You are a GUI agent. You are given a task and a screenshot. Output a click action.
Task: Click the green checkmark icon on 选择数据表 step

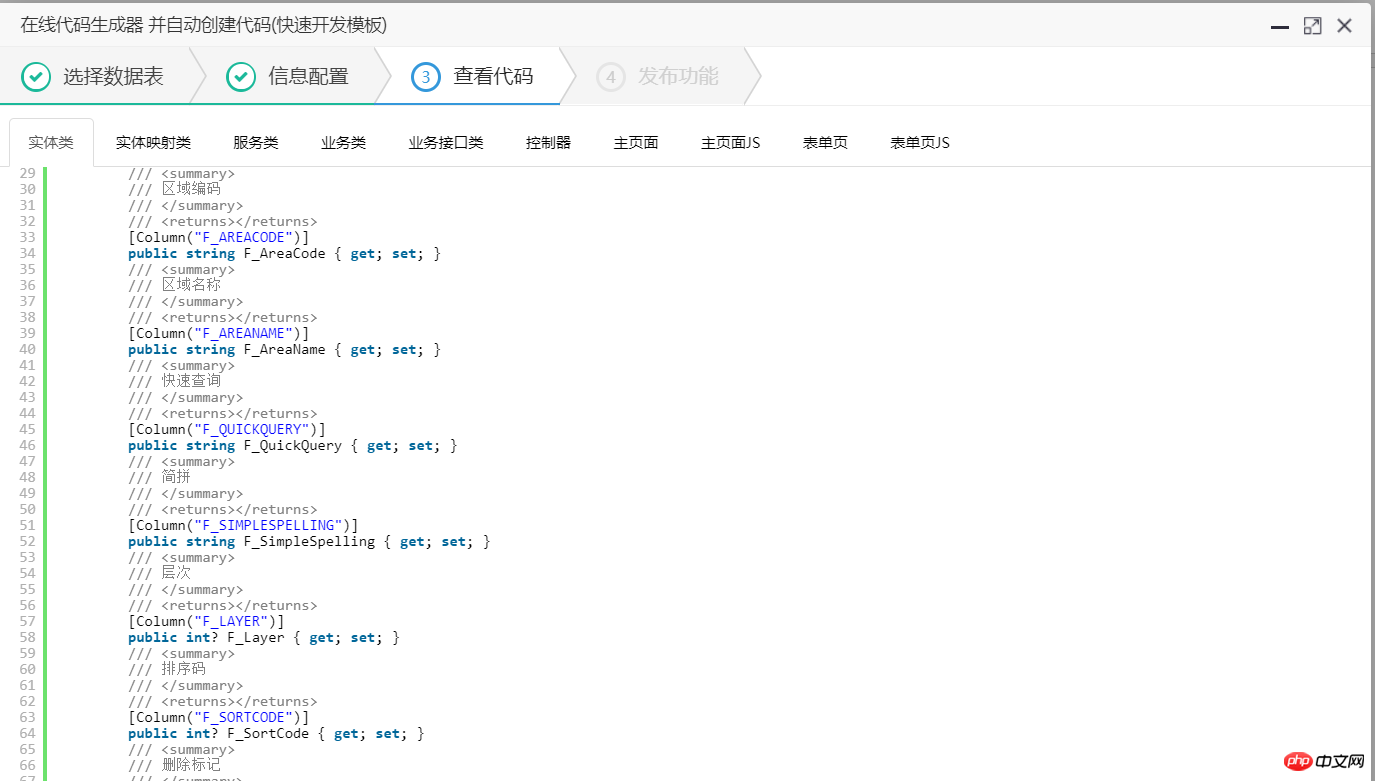click(35, 76)
